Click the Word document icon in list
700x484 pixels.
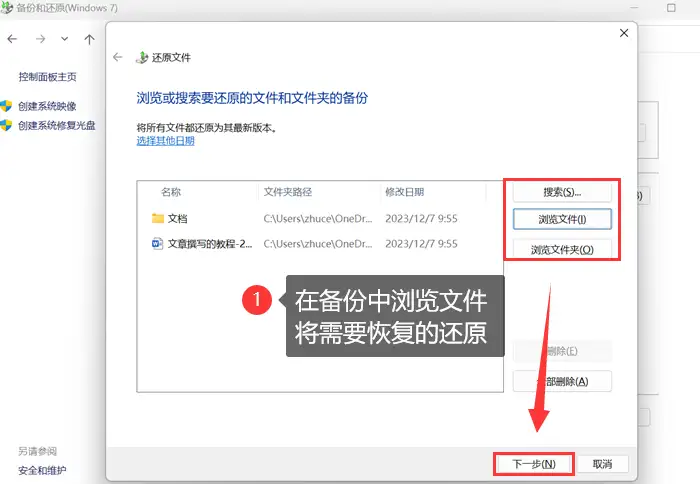tap(157, 244)
